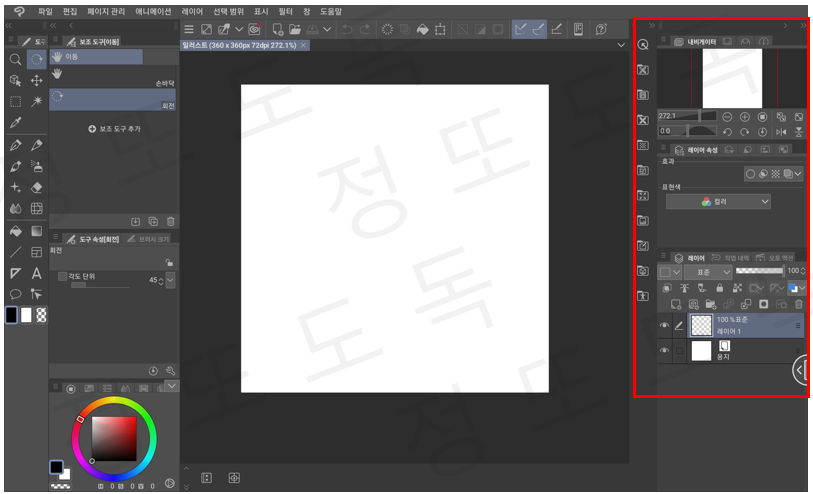The height and width of the screenshot is (494, 813).
Task: Click color wheel saturation square
Action: pos(114,439)
